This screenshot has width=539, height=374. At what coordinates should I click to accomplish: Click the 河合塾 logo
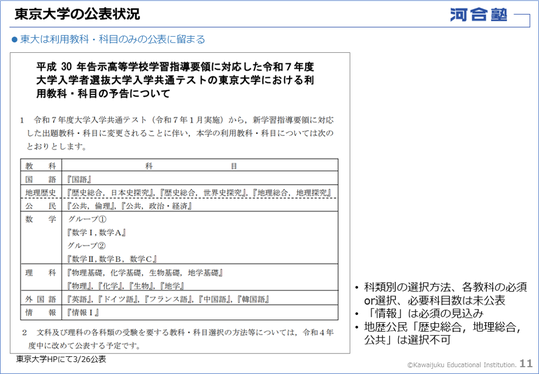(x=478, y=15)
